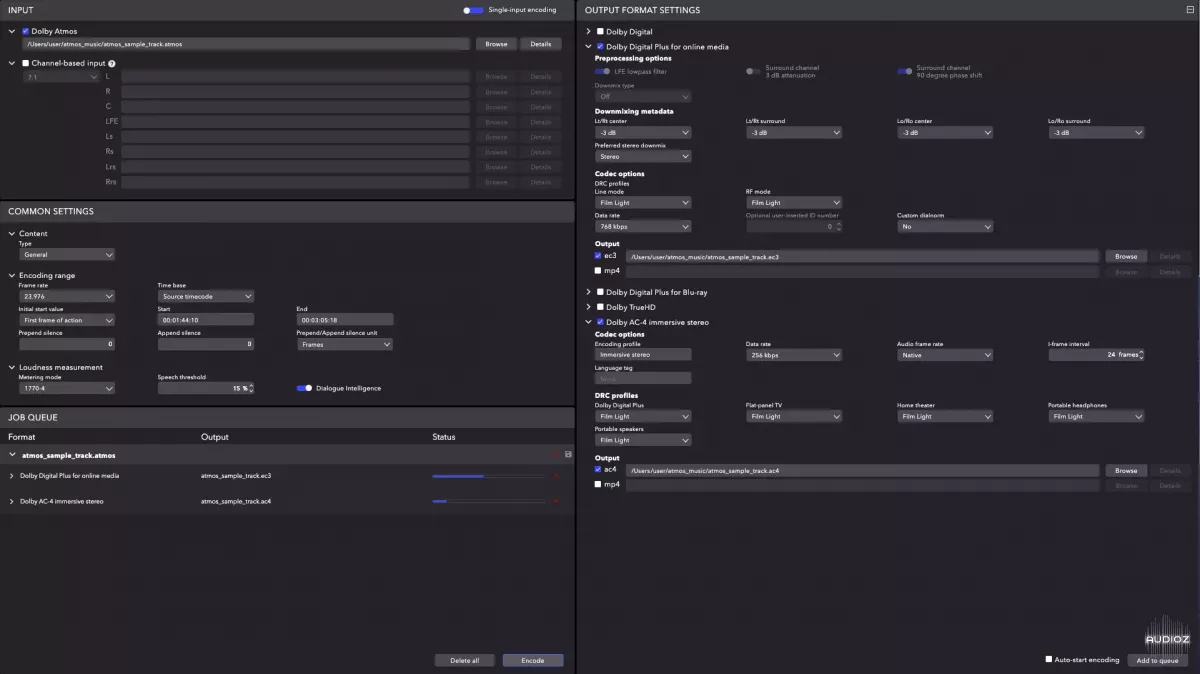Expand the Dolby Digital output format
1200x674 pixels.
tap(588, 32)
